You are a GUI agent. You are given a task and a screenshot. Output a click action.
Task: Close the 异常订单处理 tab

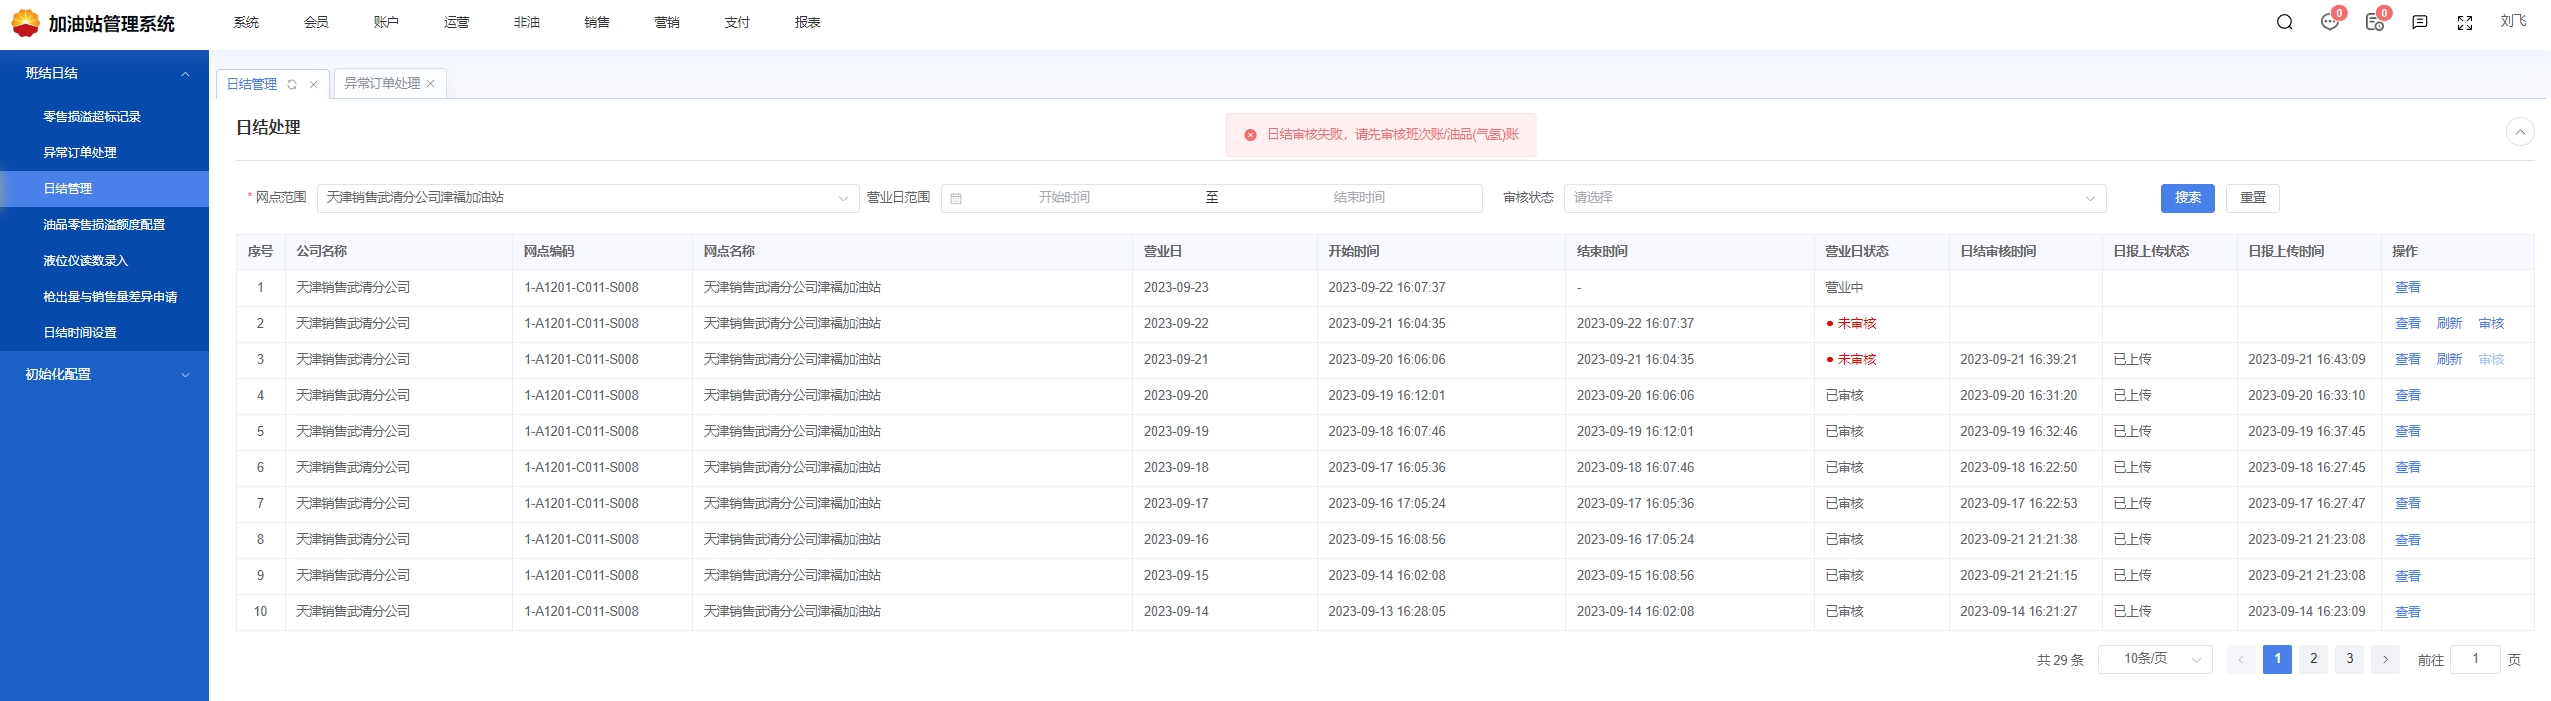[431, 84]
